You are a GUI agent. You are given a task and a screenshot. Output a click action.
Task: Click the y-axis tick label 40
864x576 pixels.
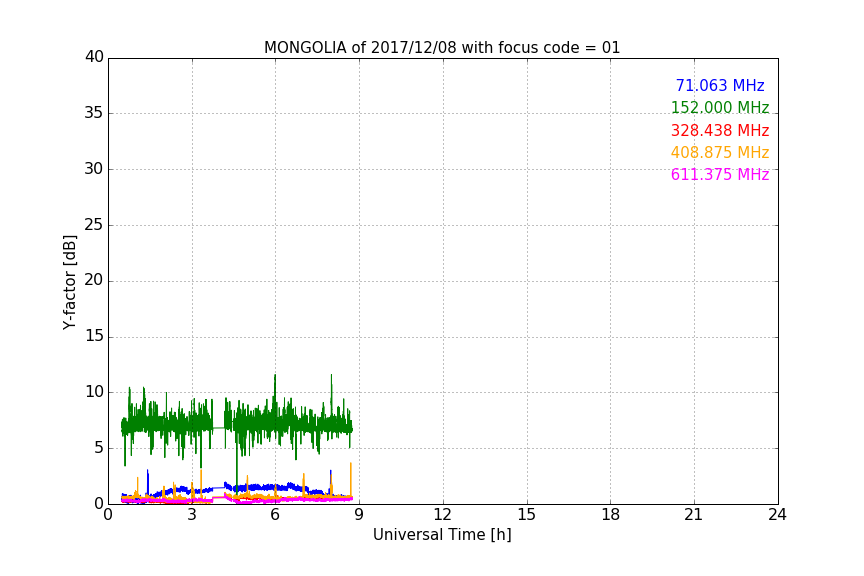click(x=94, y=57)
